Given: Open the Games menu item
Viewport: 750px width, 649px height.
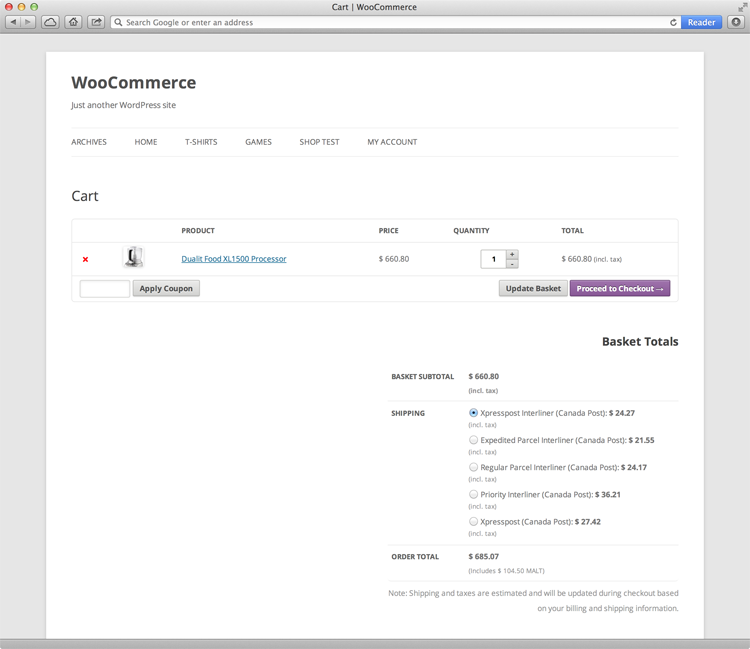Looking at the screenshot, I should [x=258, y=142].
